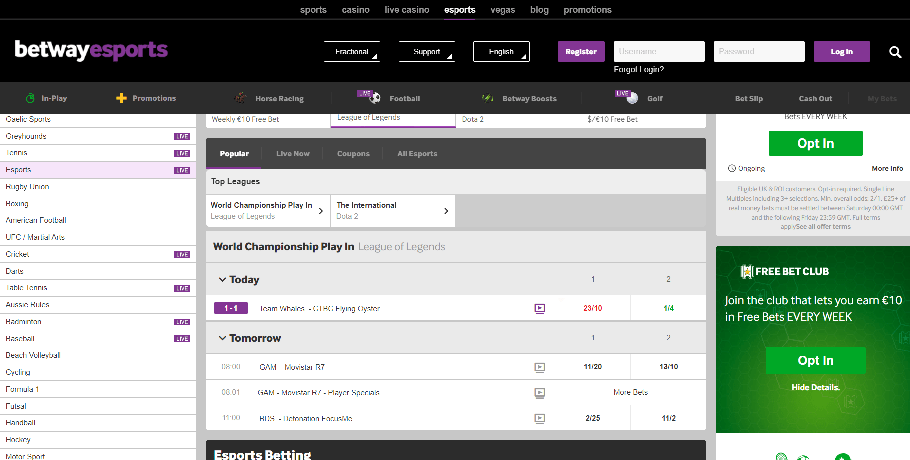Image resolution: width=910 pixels, height=460 pixels.
Task: Expand the Support dropdown
Action: coord(427,52)
